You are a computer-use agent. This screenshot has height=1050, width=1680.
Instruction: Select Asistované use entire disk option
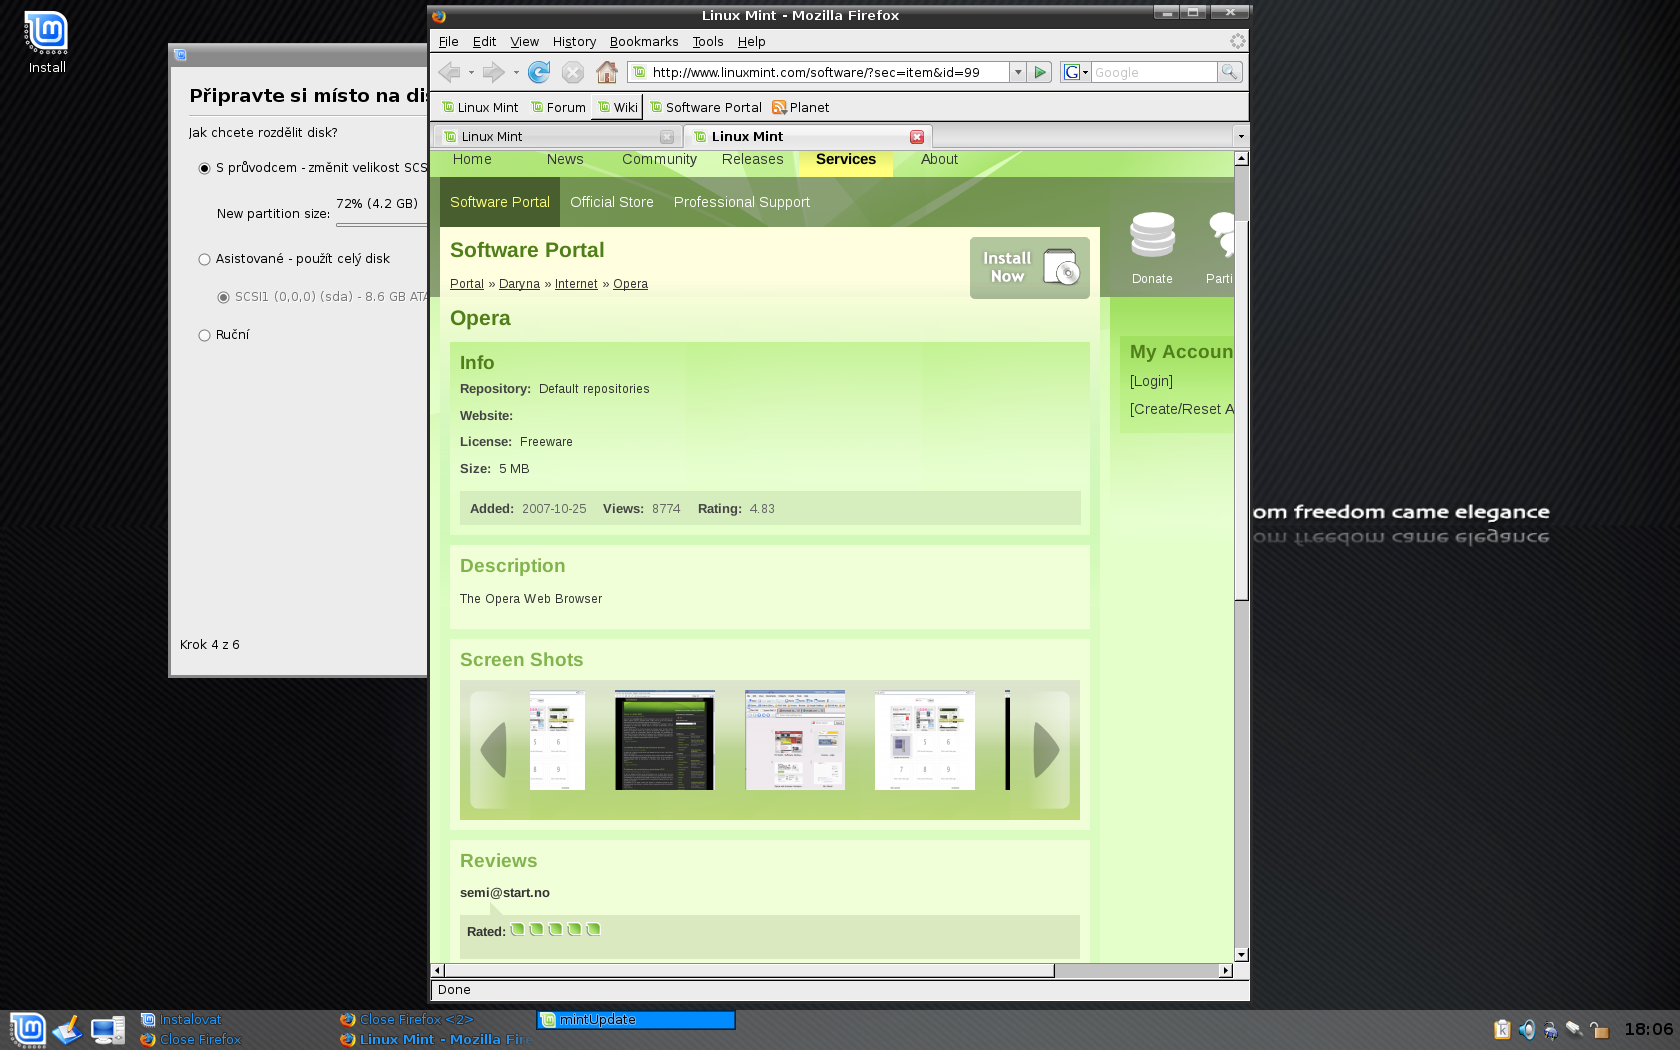204,259
